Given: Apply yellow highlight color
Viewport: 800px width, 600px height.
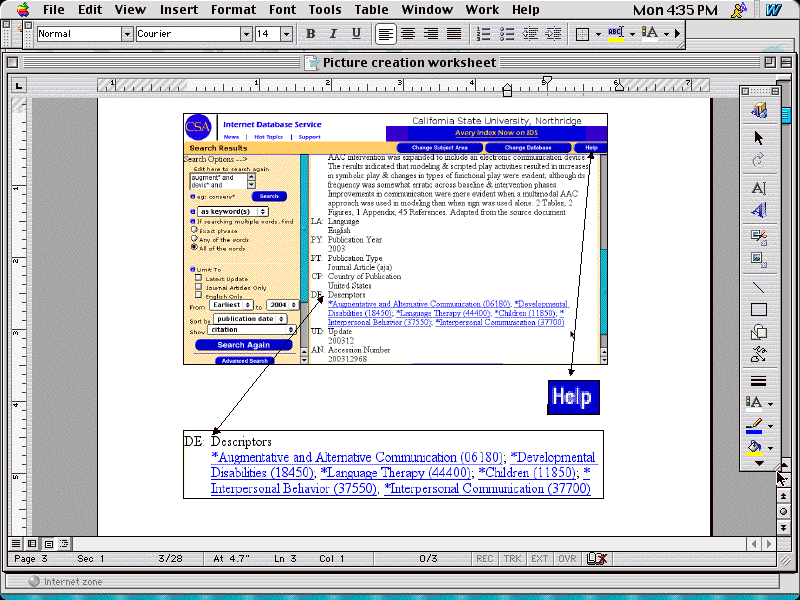Looking at the screenshot, I should point(616,34).
